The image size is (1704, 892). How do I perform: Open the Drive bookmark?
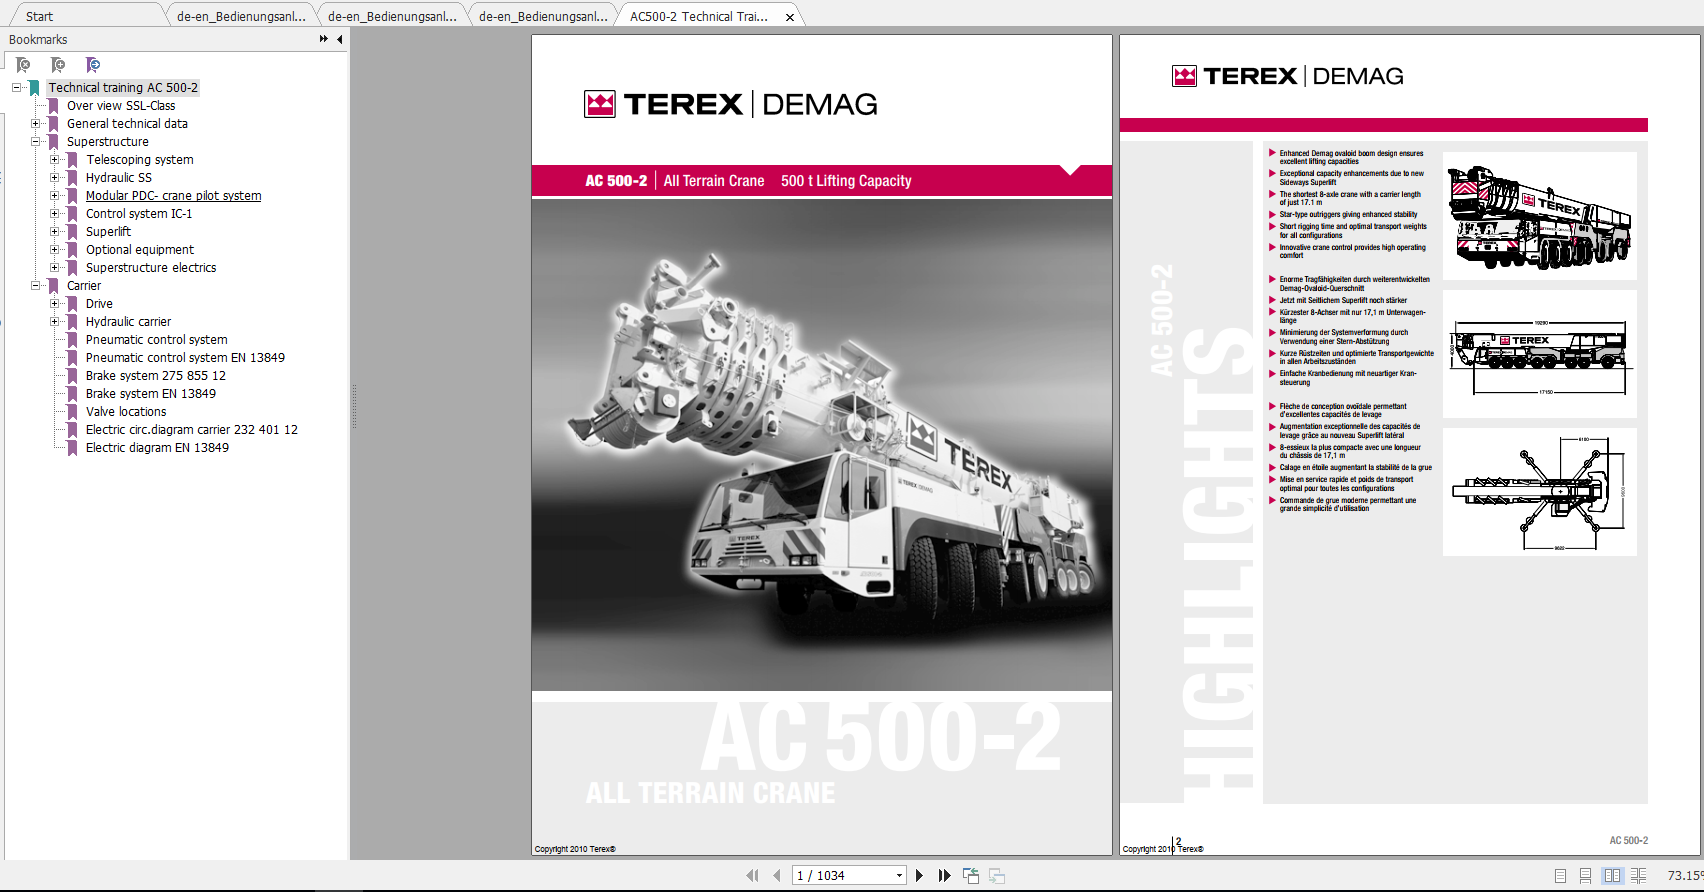(x=99, y=304)
